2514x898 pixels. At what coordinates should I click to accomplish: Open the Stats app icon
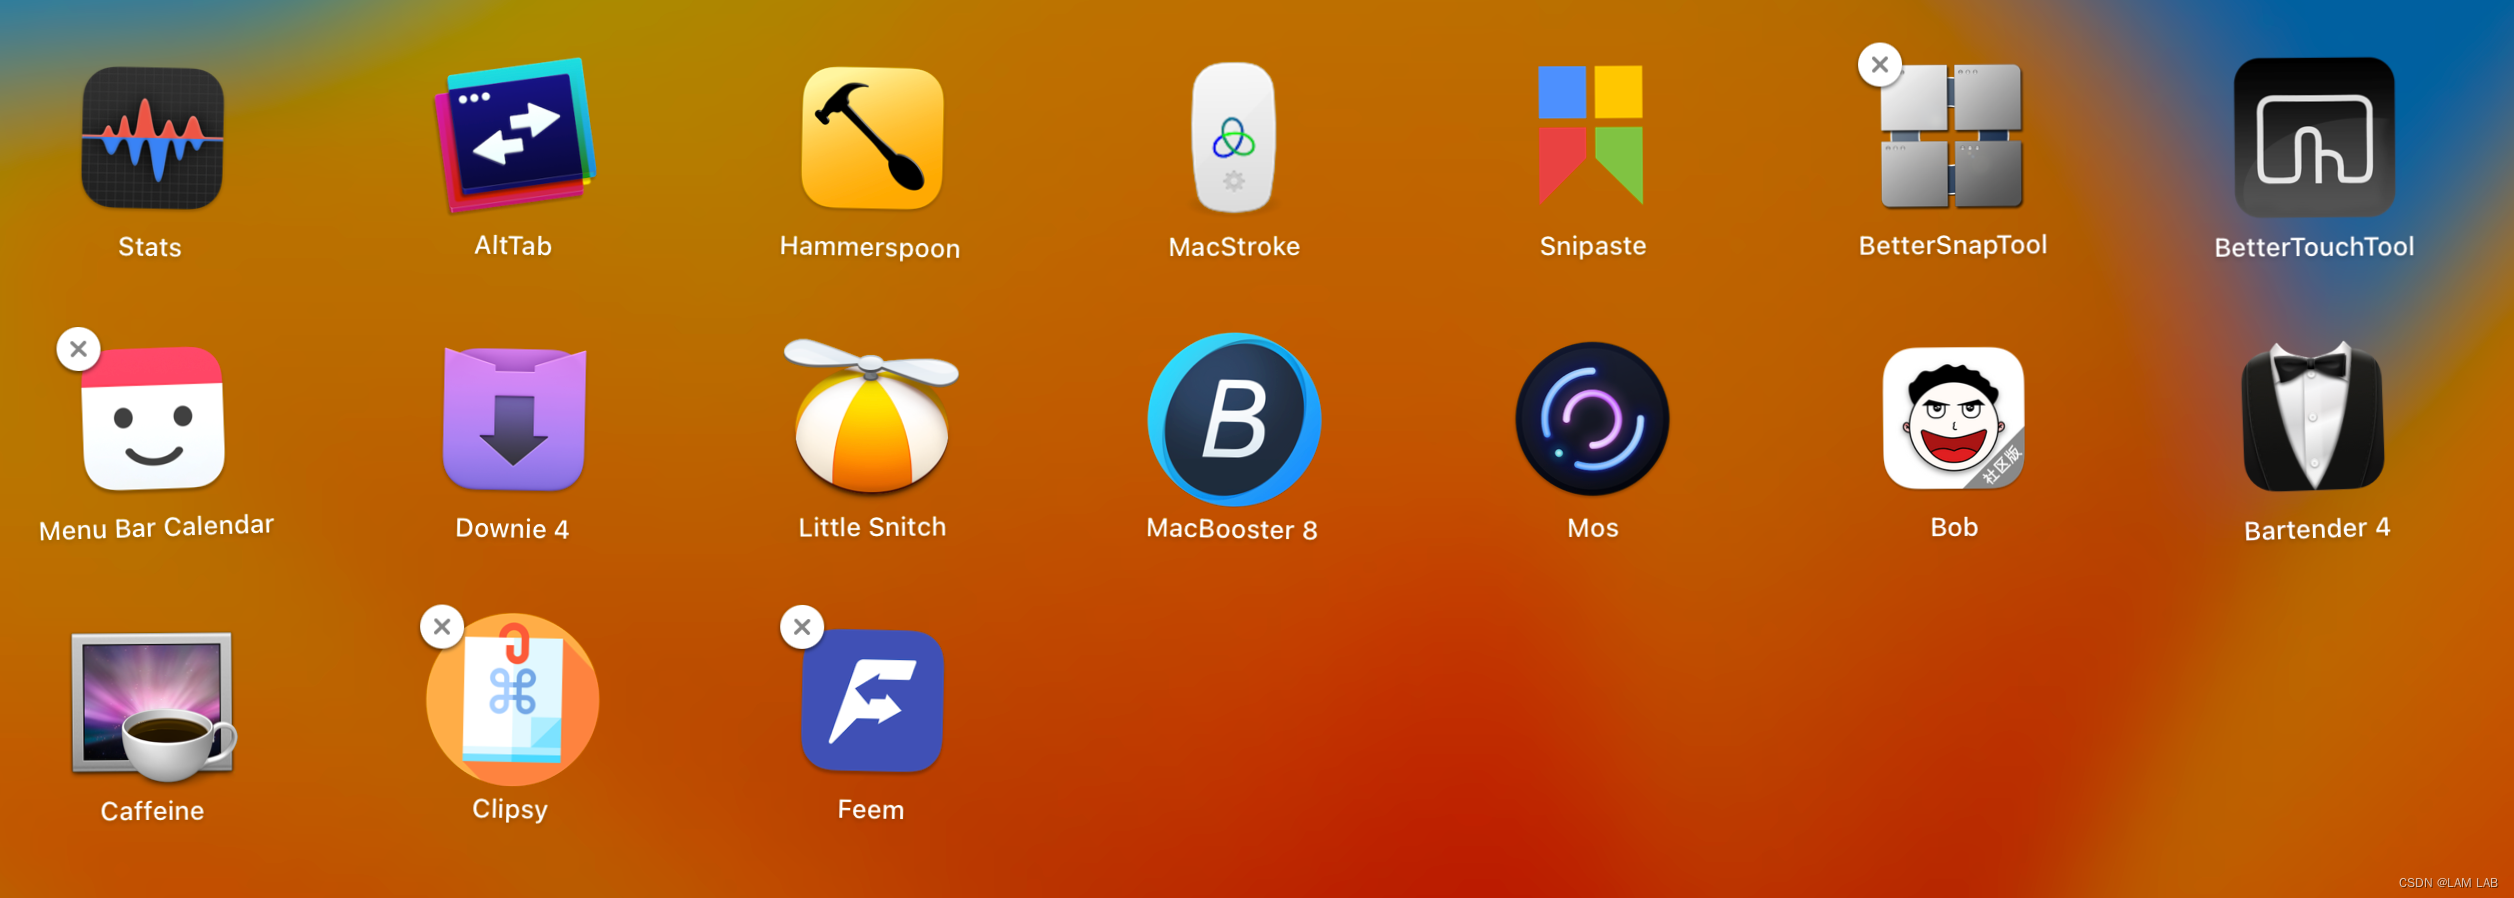(x=152, y=138)
